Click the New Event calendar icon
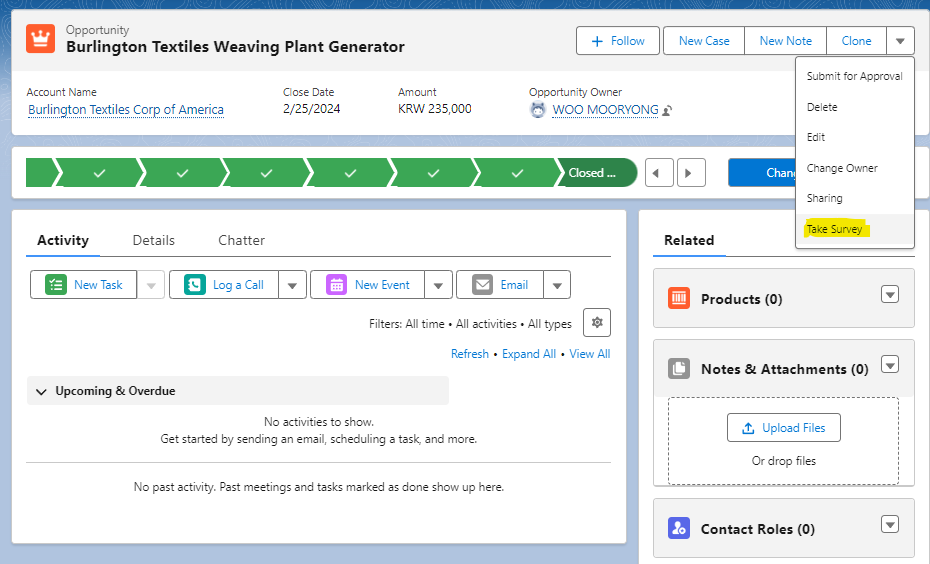This screenshot has width=930, height=564. pos(336,285)
